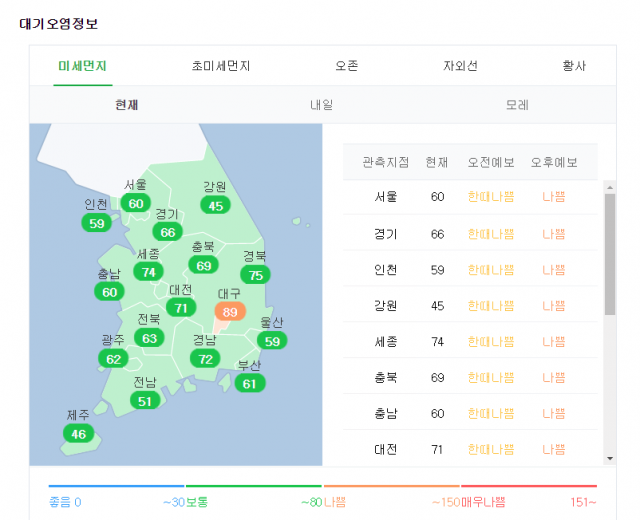Click 충북 in the table

[x=386, y=378]
